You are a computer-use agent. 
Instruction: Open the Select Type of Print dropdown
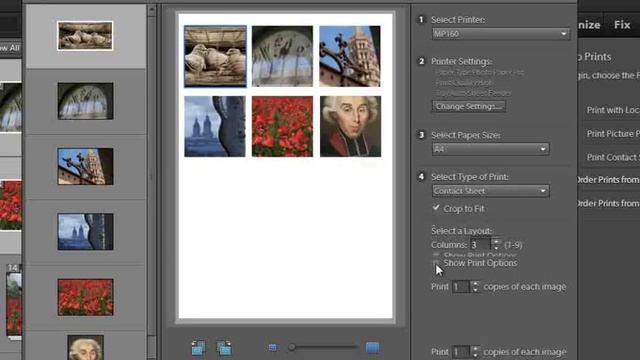491,191
